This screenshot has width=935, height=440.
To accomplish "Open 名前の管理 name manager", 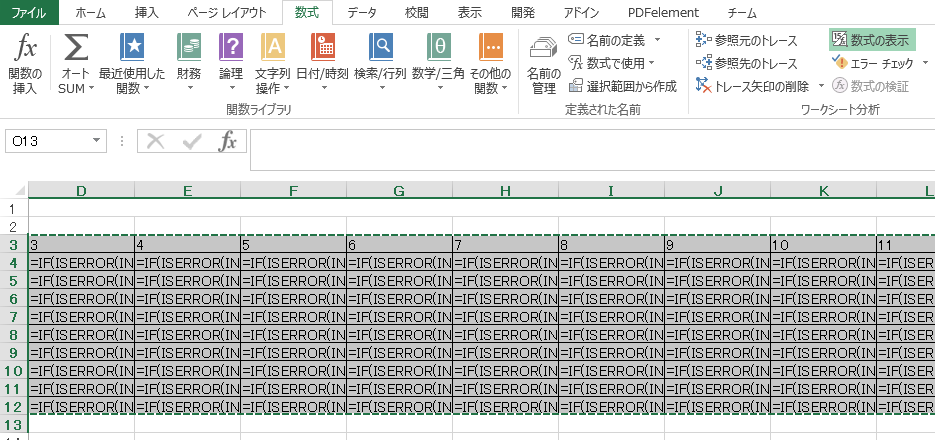I will pyautogui.click(x=543, y=64).
